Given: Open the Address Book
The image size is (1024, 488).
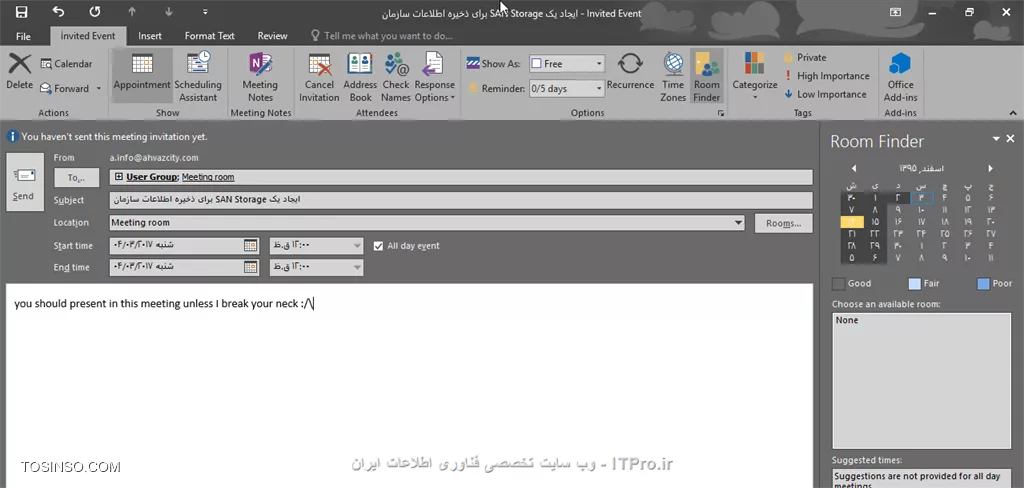Looking at the screenshot, I should coord(360,76).
